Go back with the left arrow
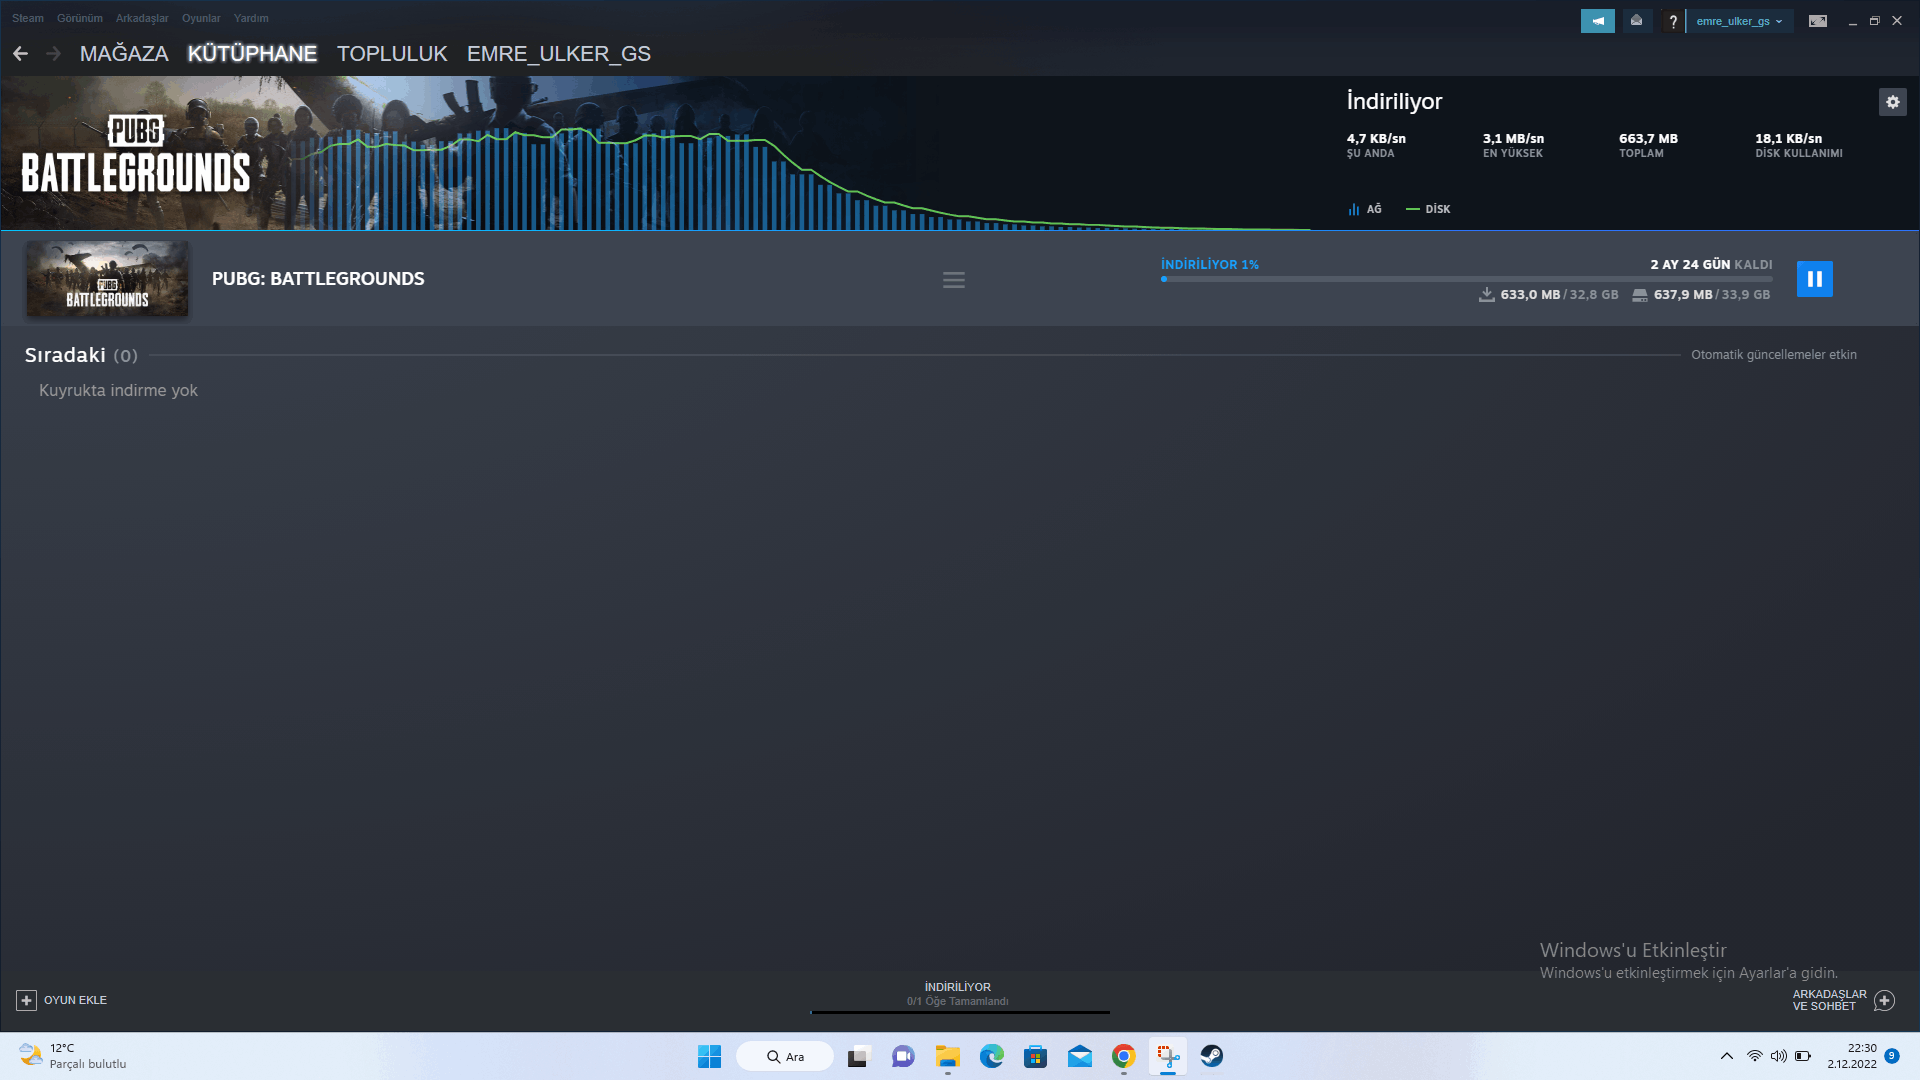The image size is (1920, 1080). click(x=20, y=53)
